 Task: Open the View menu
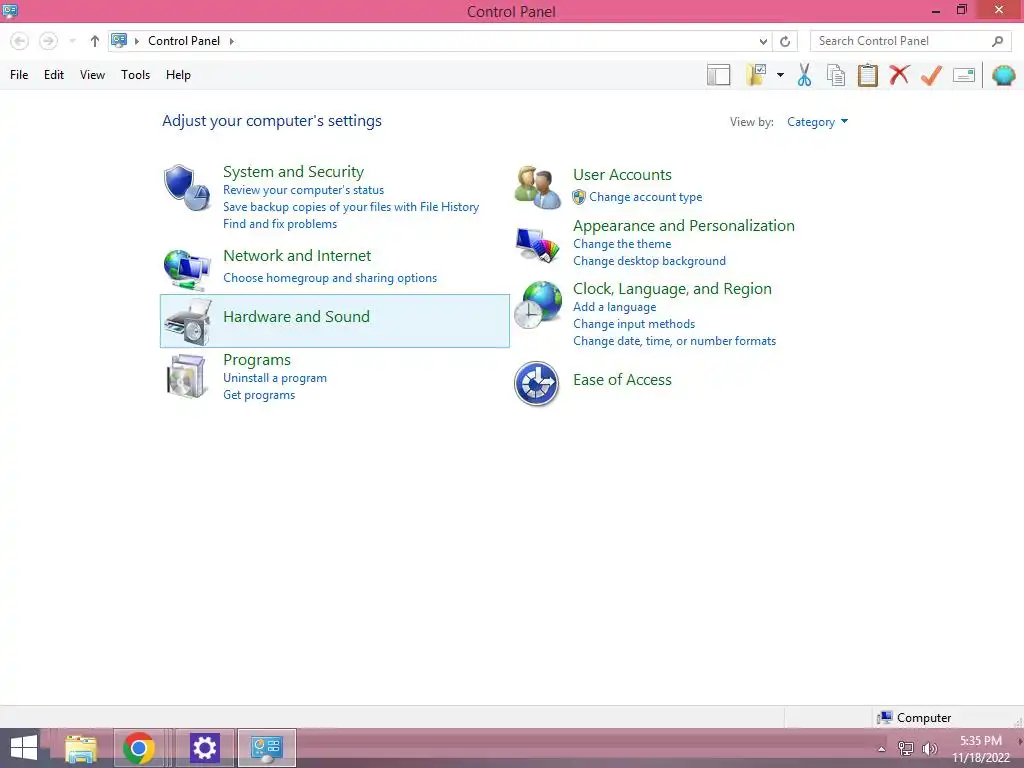click(92, 75)
